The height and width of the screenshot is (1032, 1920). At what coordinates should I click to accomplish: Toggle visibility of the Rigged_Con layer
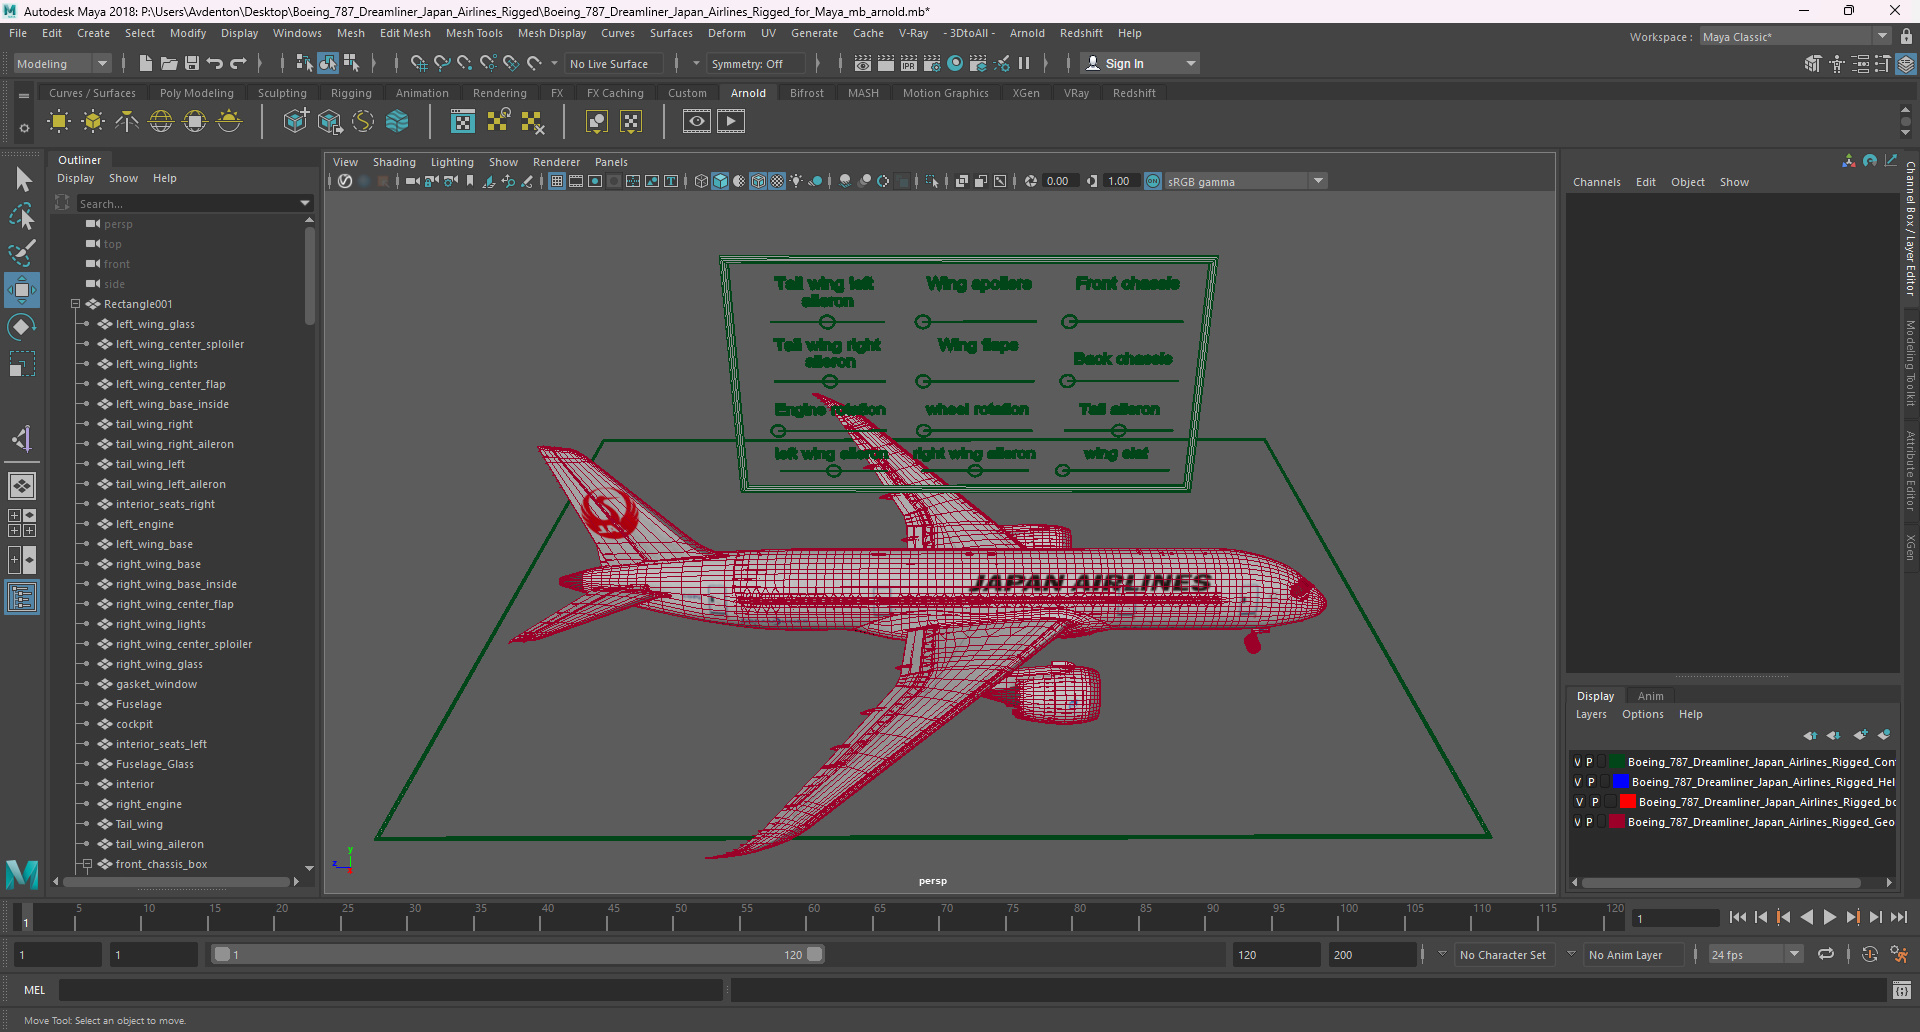pos(1577,762)
